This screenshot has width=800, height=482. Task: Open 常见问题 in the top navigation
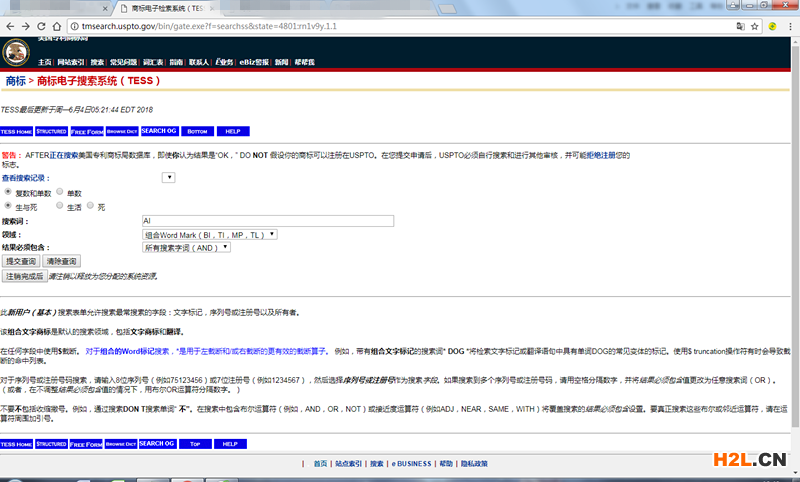[x=123, y=62]
